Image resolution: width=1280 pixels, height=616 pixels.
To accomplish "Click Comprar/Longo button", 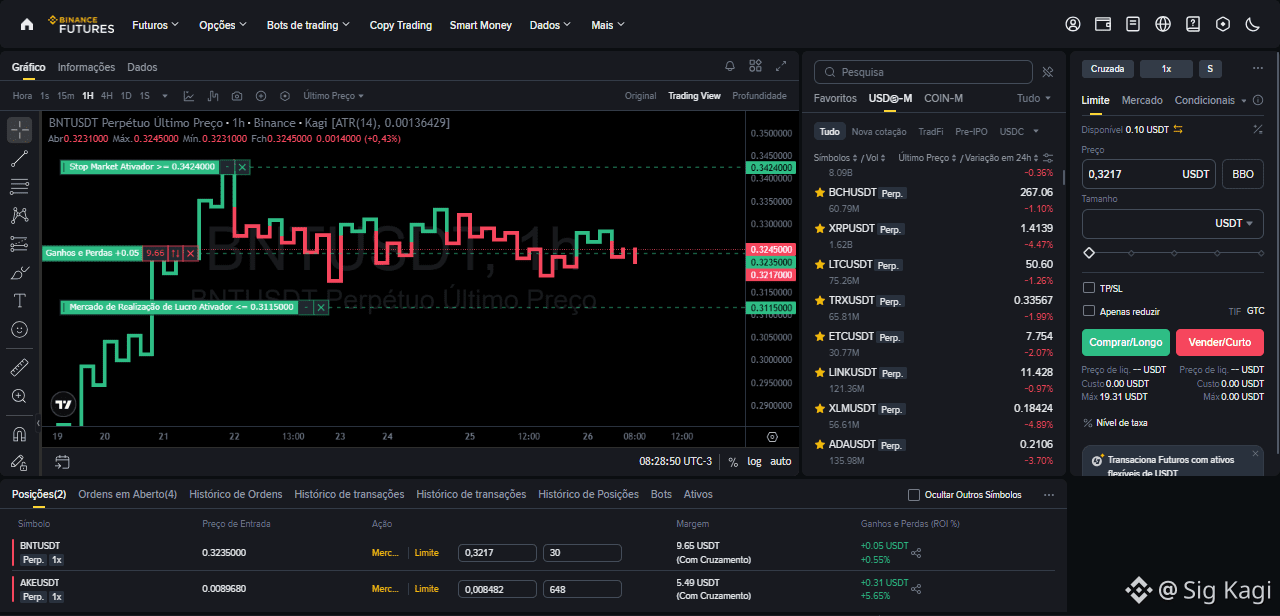I will tap(1126, 342).
